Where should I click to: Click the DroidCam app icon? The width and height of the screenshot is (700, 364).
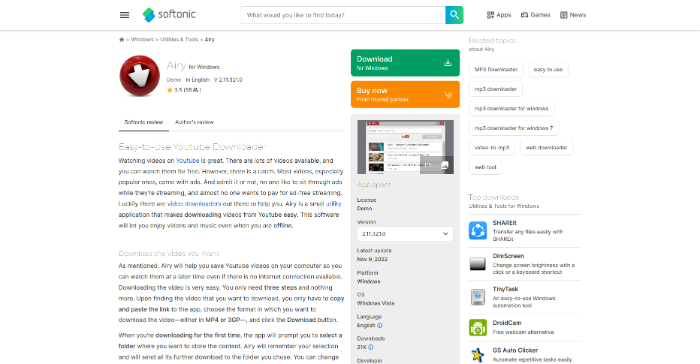tap(478, 327)
